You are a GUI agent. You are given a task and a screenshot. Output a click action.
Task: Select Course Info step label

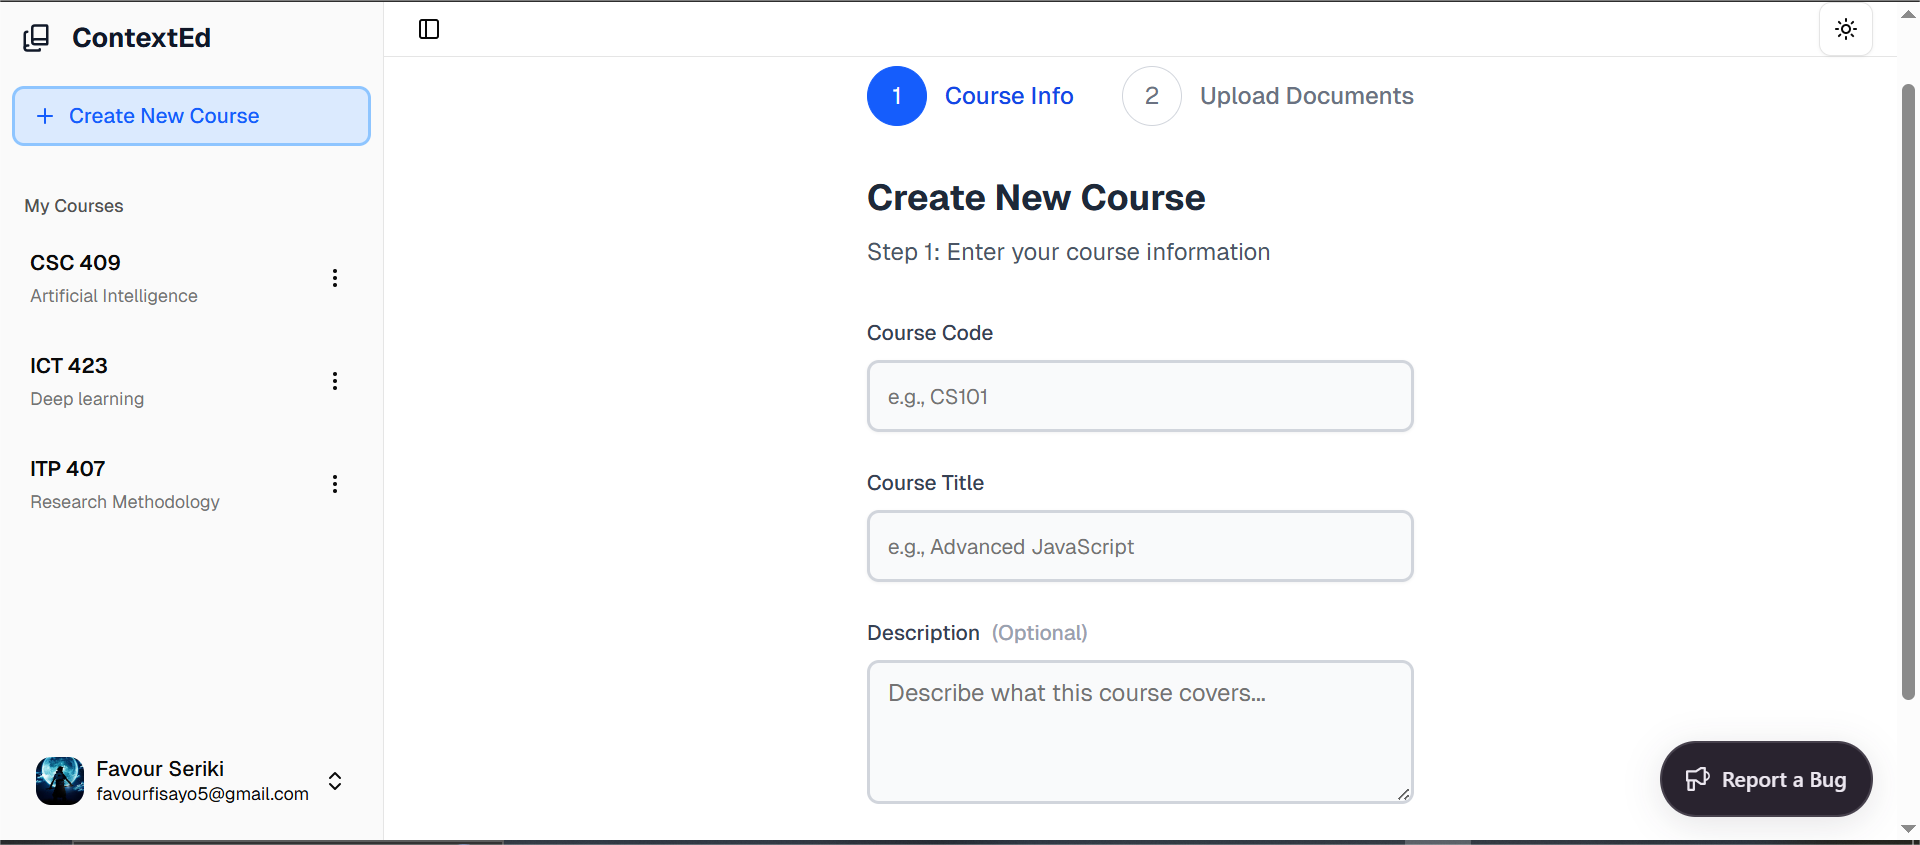coord(1009,96)
